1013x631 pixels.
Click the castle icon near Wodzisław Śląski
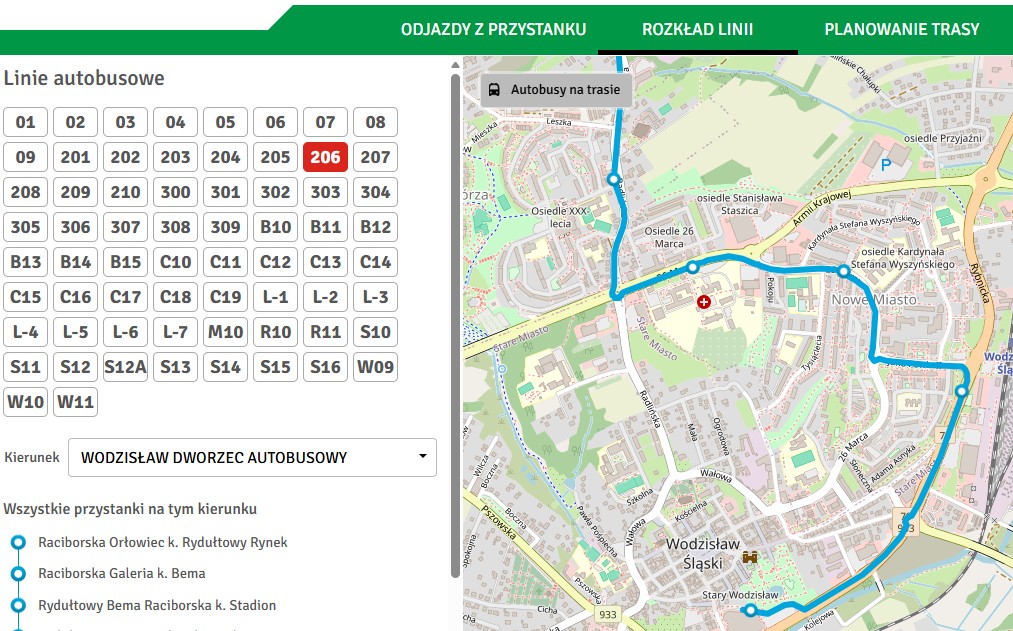(750, 556)
